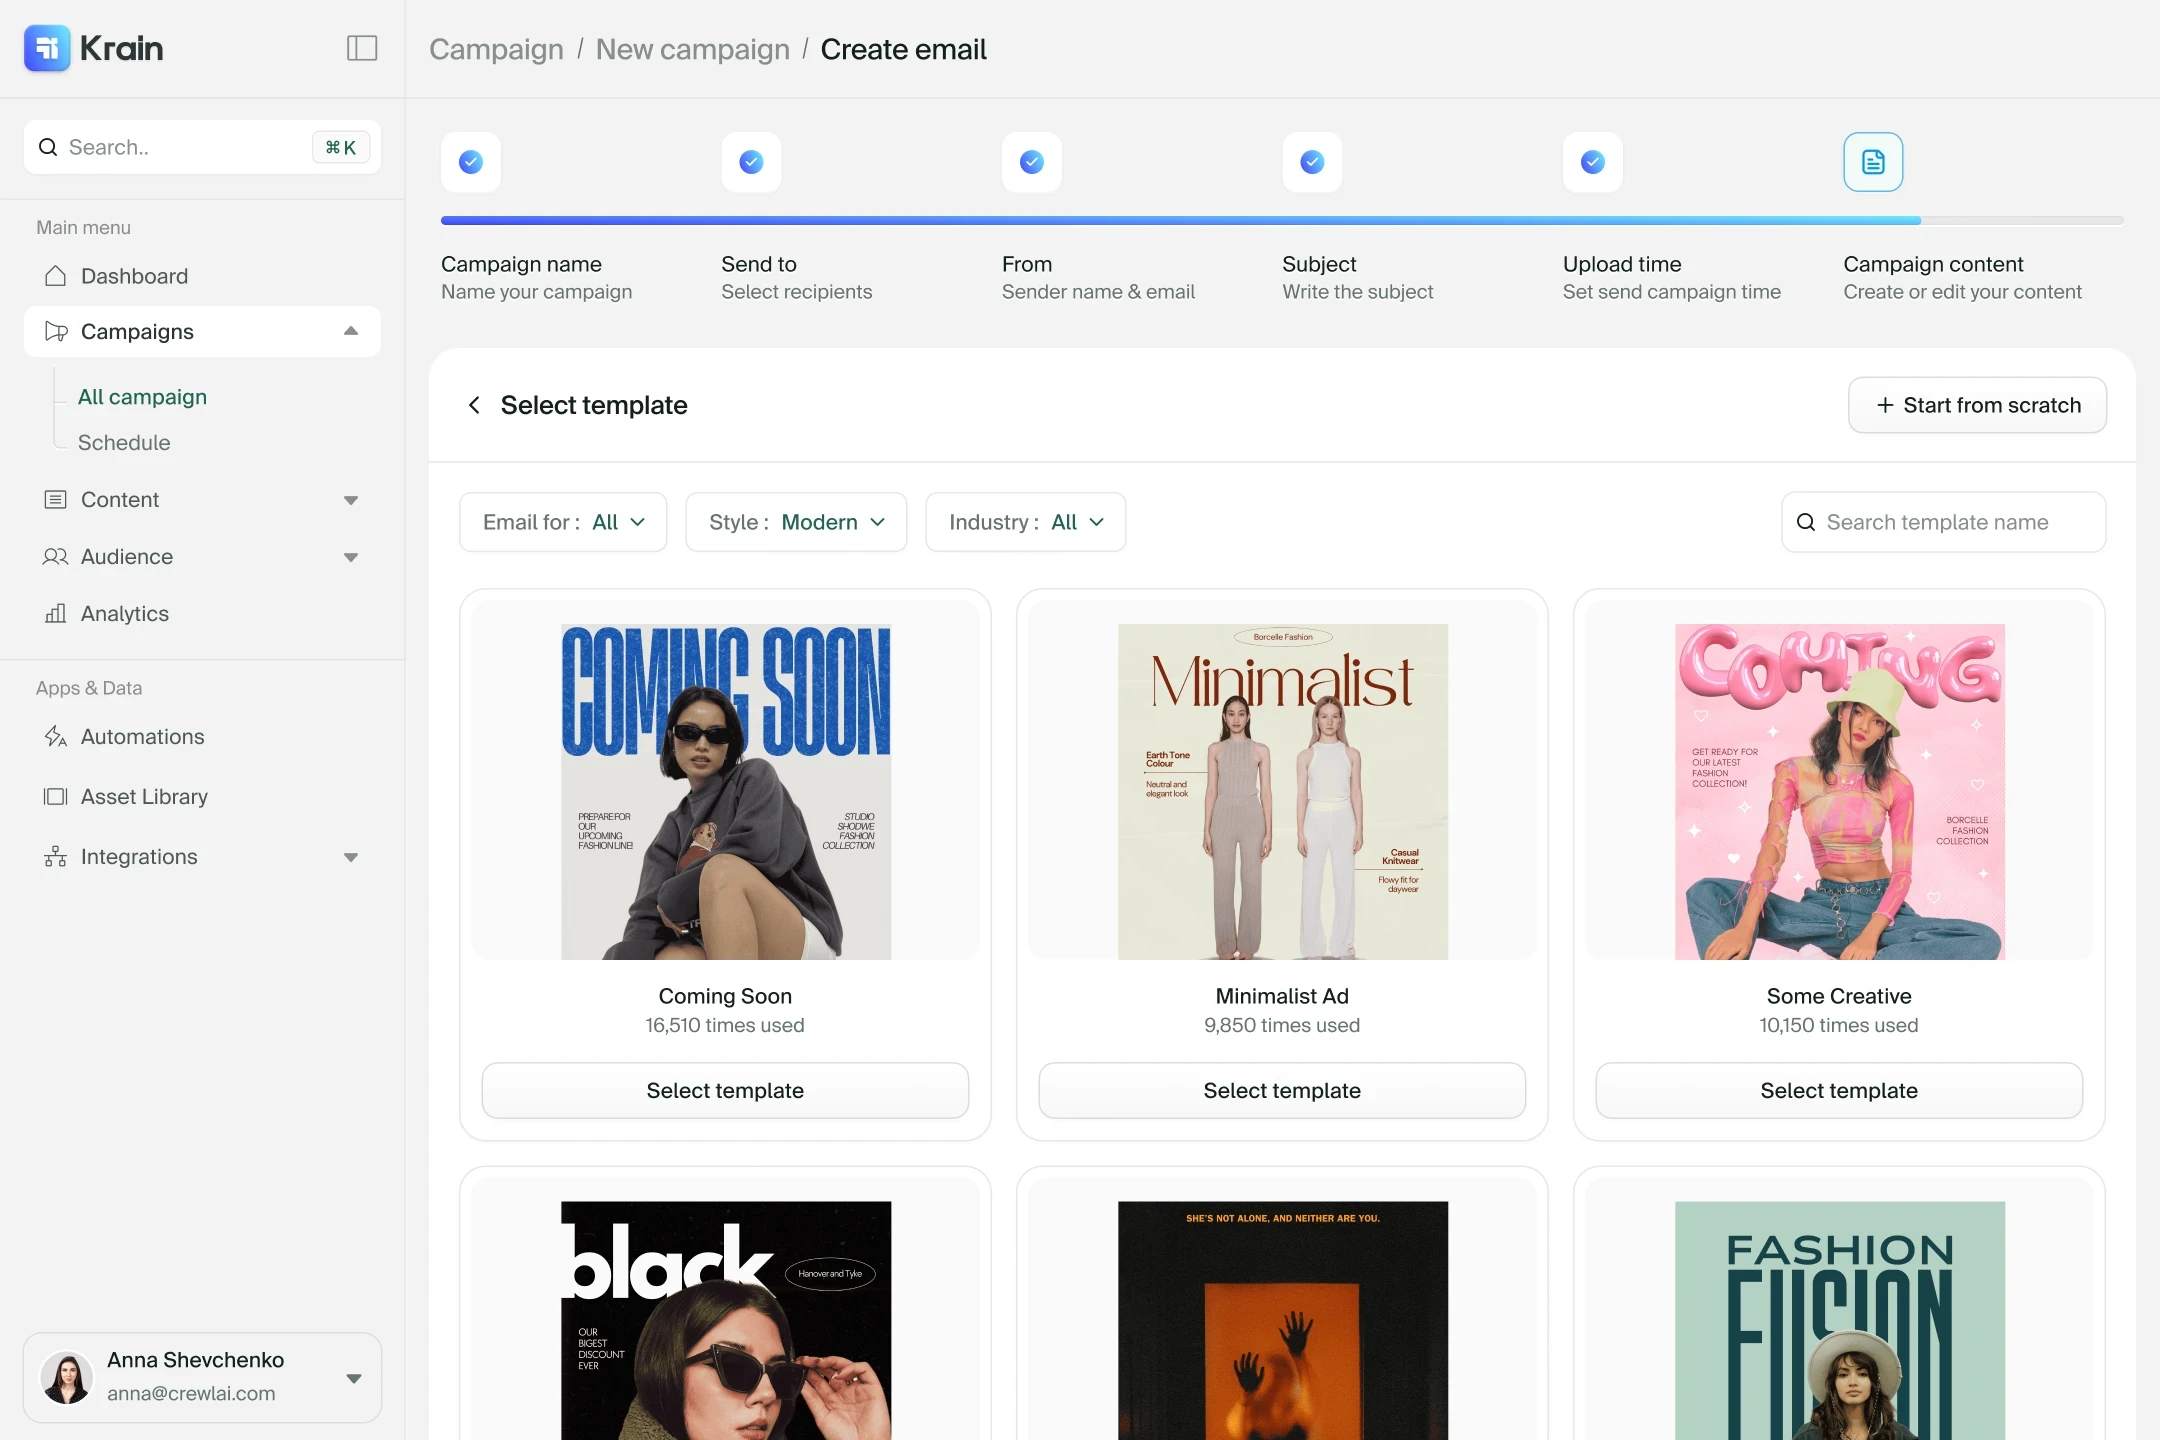Expand the Audience menu arrow

351,557
